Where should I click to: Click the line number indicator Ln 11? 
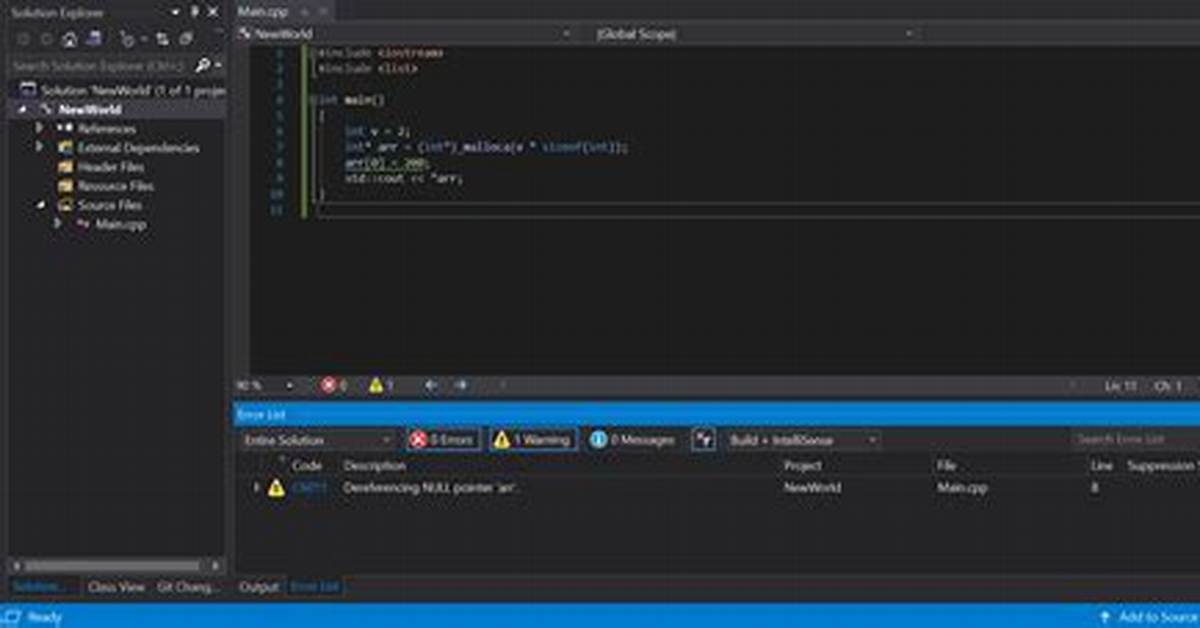click(1120, 385)
